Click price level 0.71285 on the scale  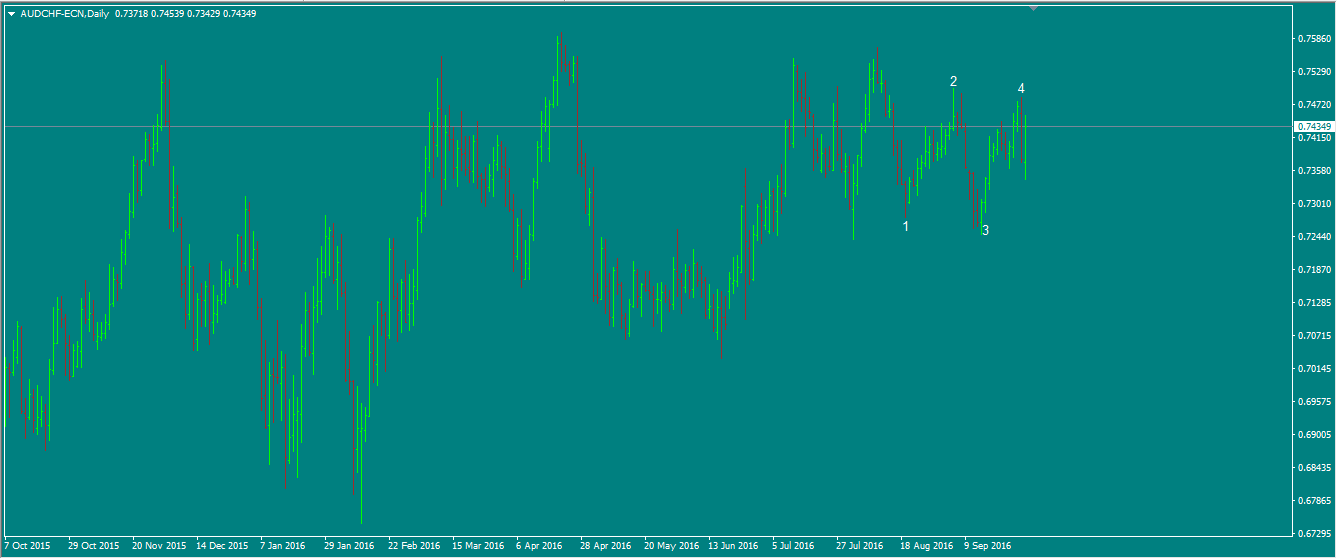1313,303
